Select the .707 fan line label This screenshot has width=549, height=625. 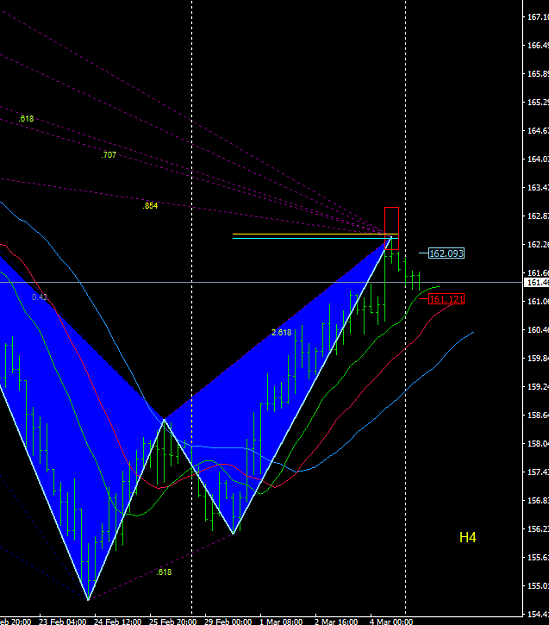tap(108, 155)
